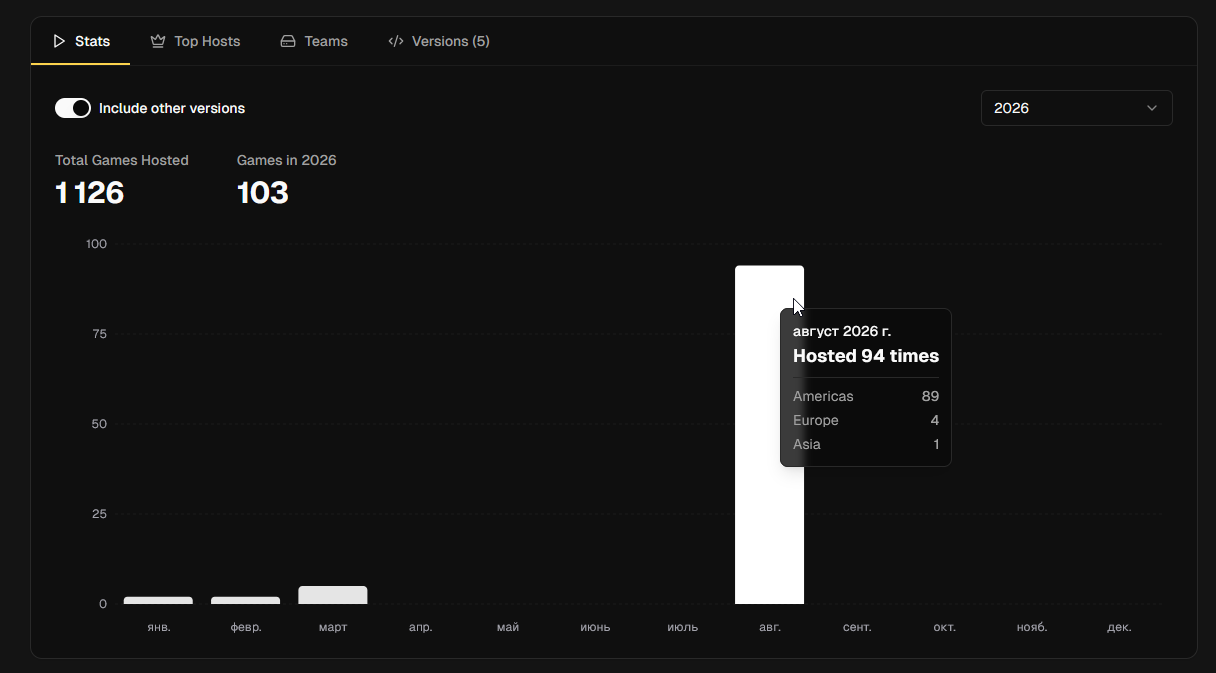Image resolution: width=1216 pixels, height=673 pixels.
Task: Click the year dropdown chevron arrow
Action: pos(1152,108)
